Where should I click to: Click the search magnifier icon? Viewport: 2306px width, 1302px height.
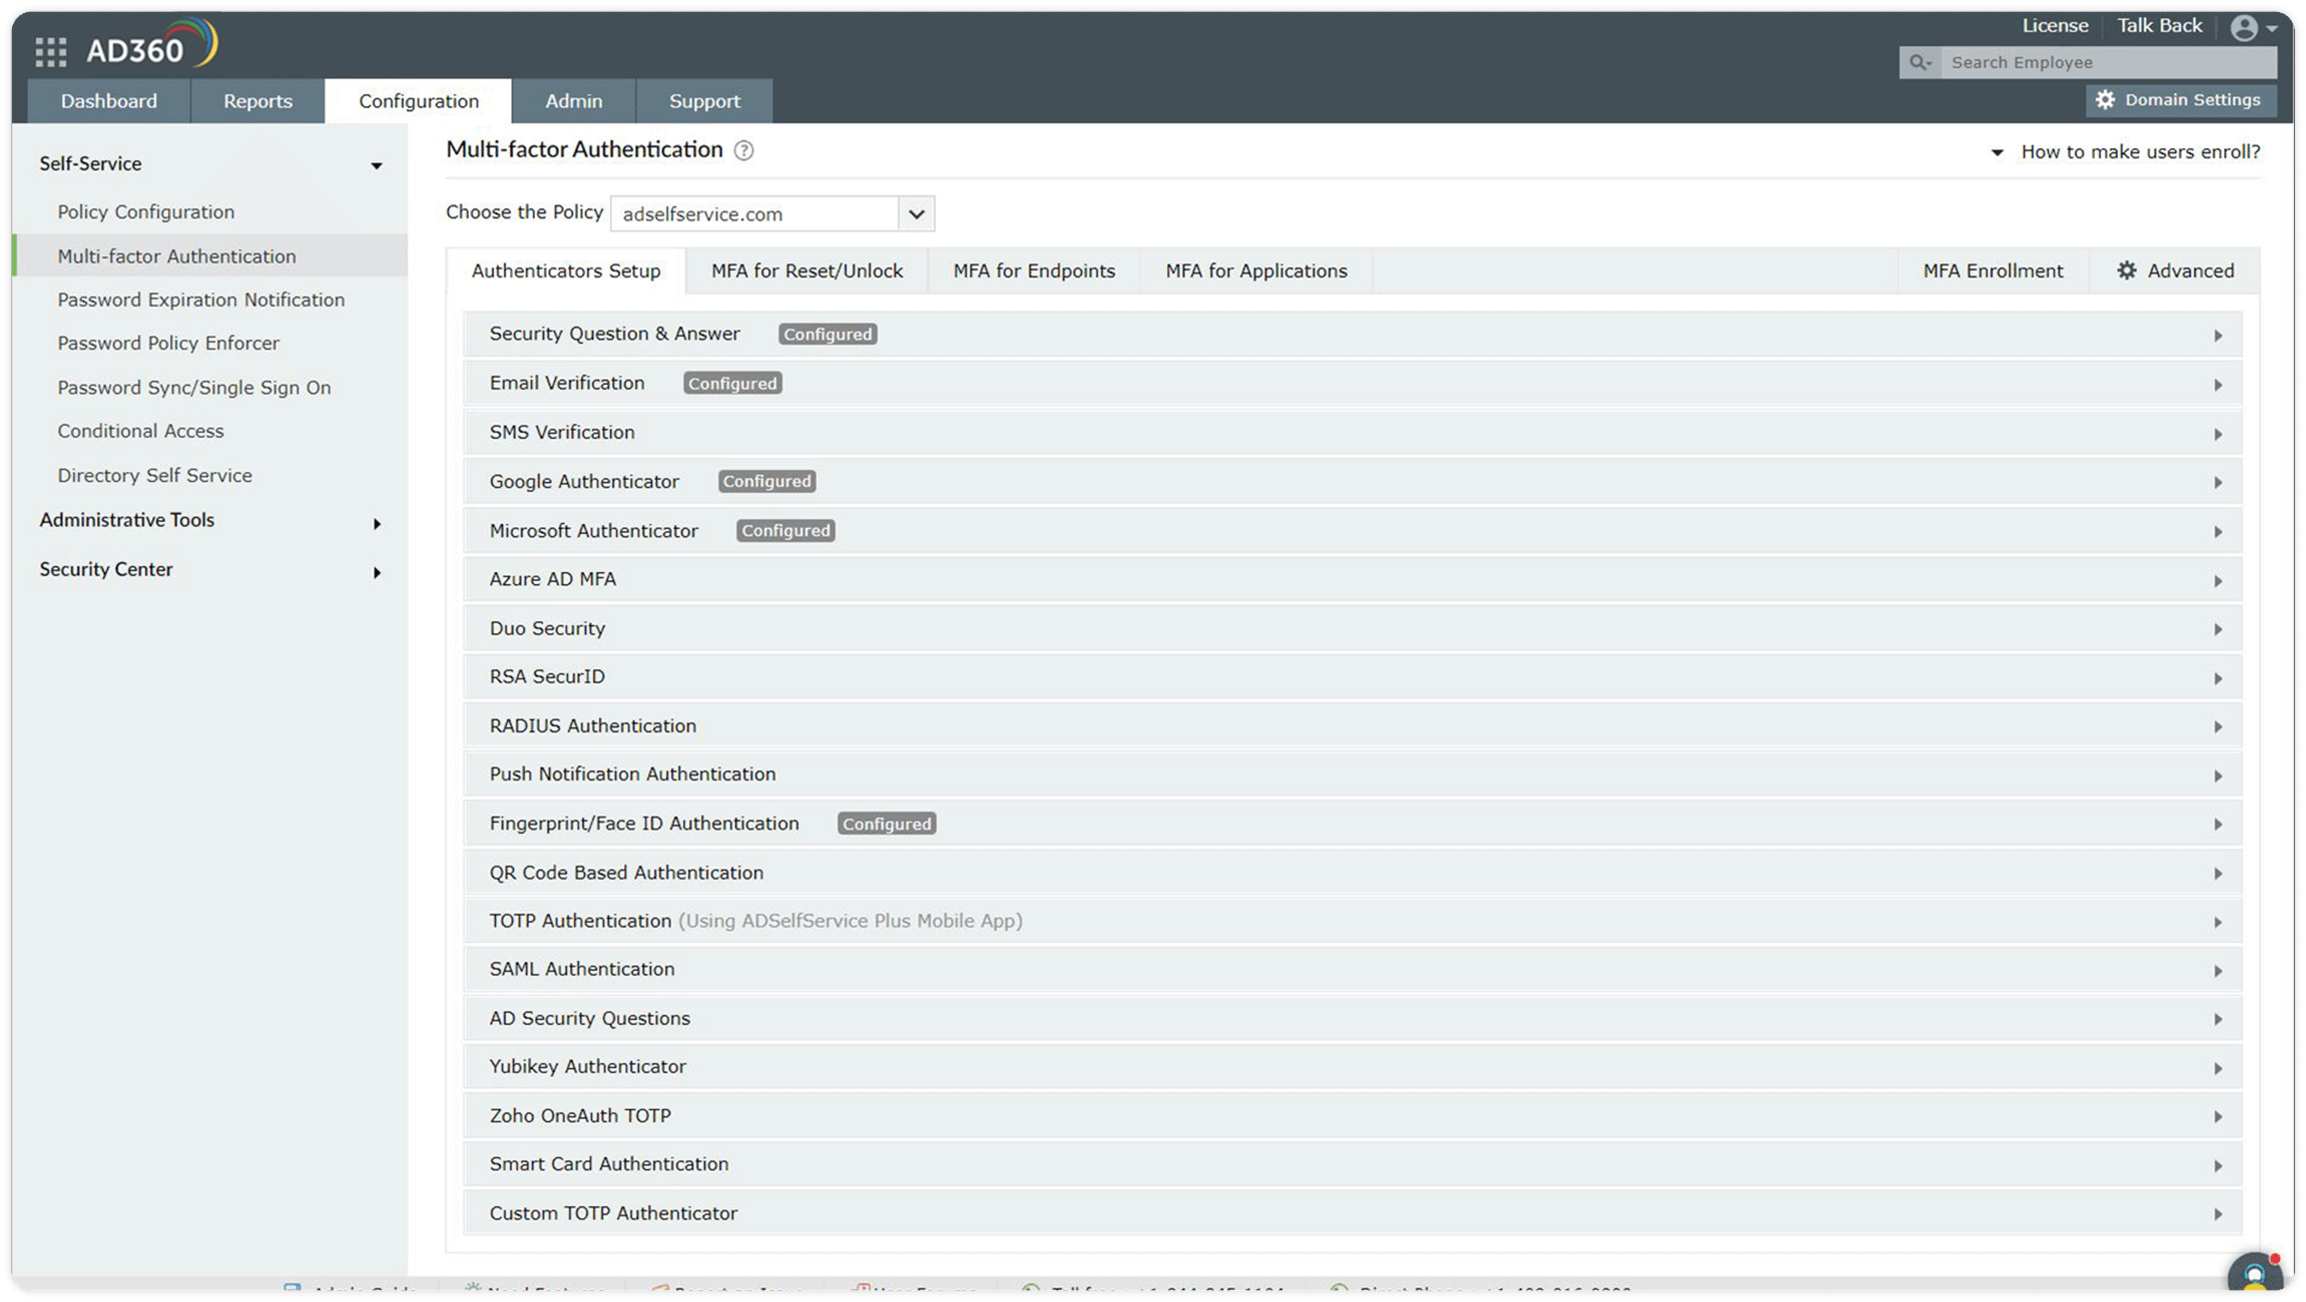coord(1919,63)
